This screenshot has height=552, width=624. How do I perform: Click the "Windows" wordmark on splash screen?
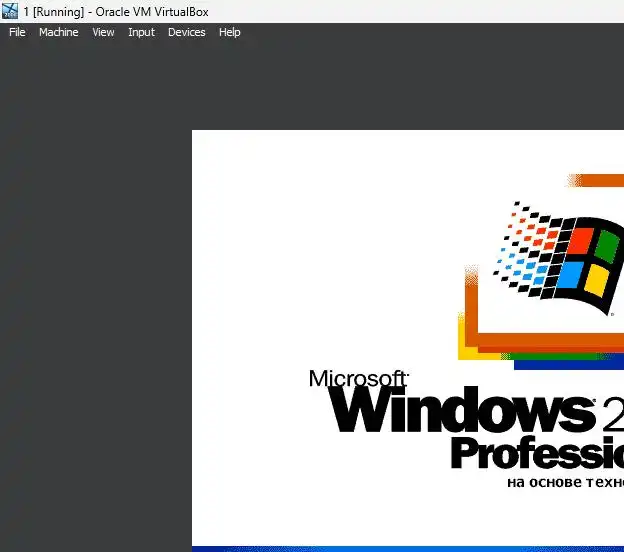tap(462, 409)
